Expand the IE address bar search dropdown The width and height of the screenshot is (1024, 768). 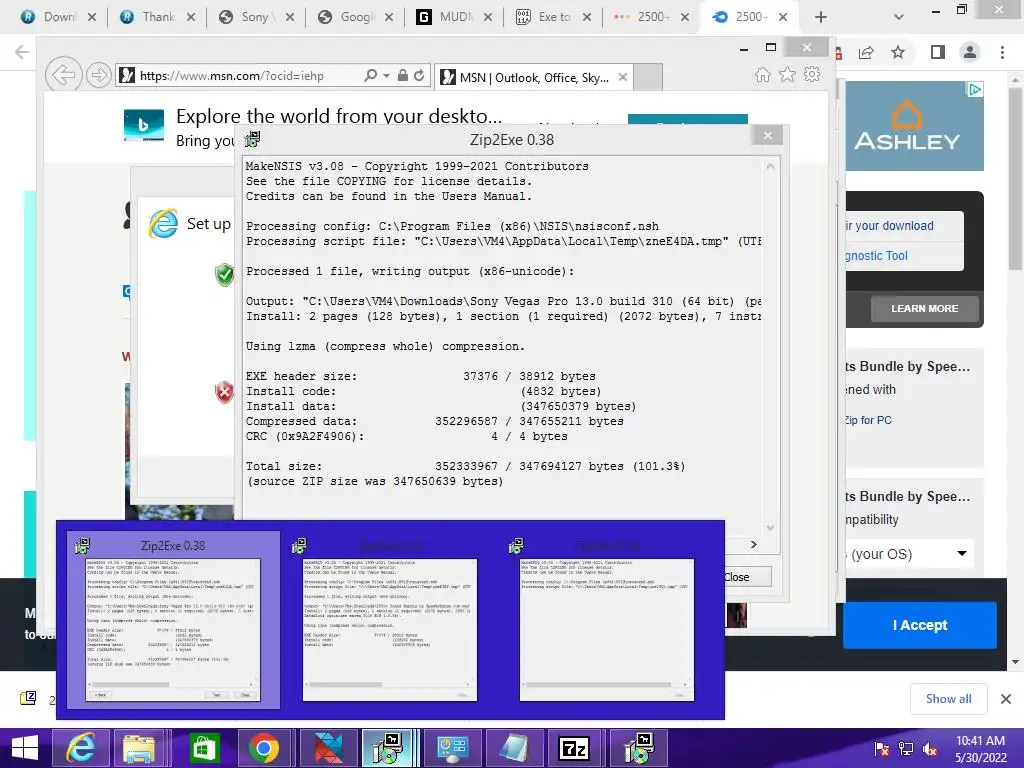pos(386,76)
